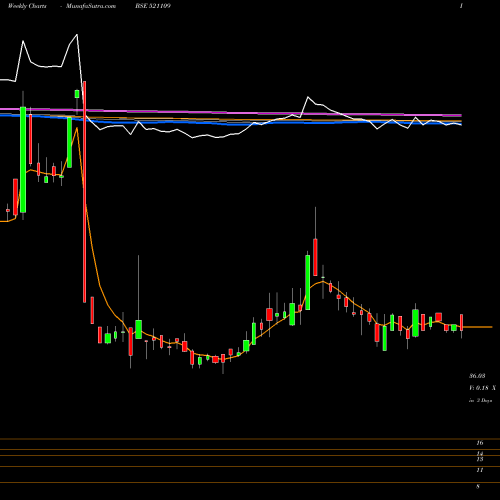Click the "14" axis label
The image size is (500, 500).
point(480,454)
